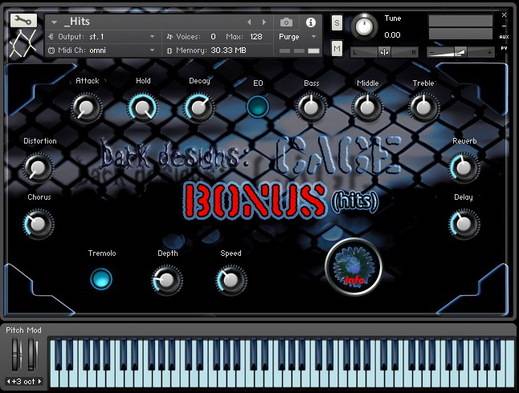Click the Treble EQ knob
The width and height of the screenshot is (519, 393).
tap(424, 107)
